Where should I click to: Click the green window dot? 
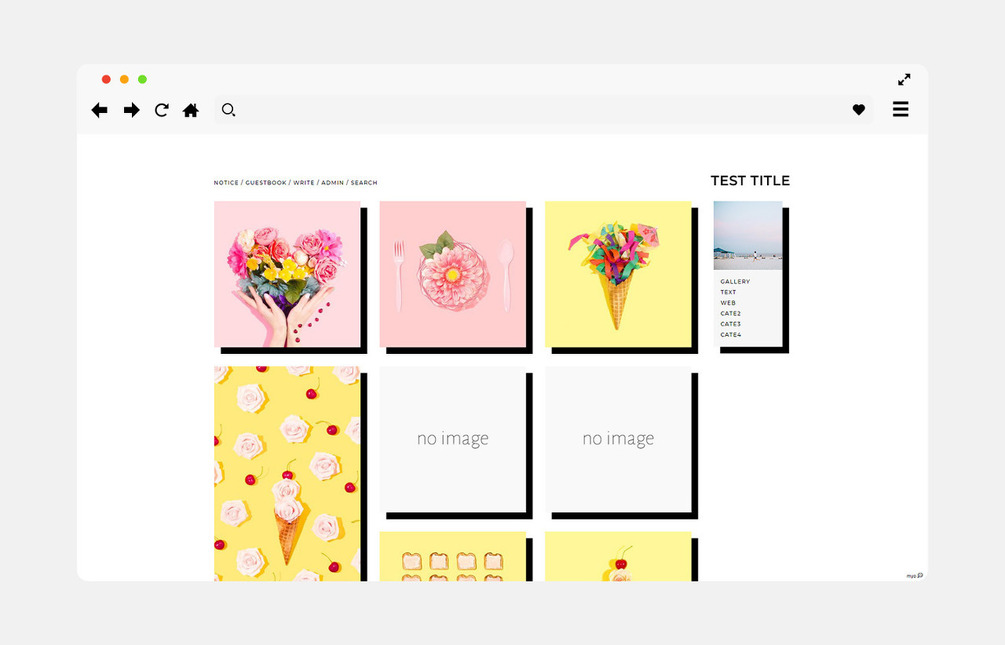(142, 80)
